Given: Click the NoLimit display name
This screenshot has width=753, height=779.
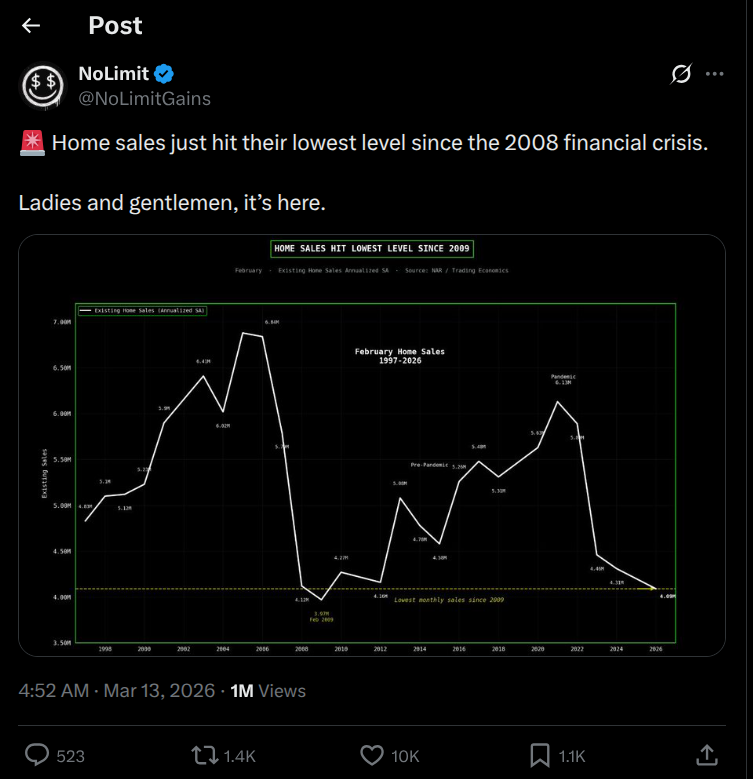Looking at the screenshot, I should 113,74.
